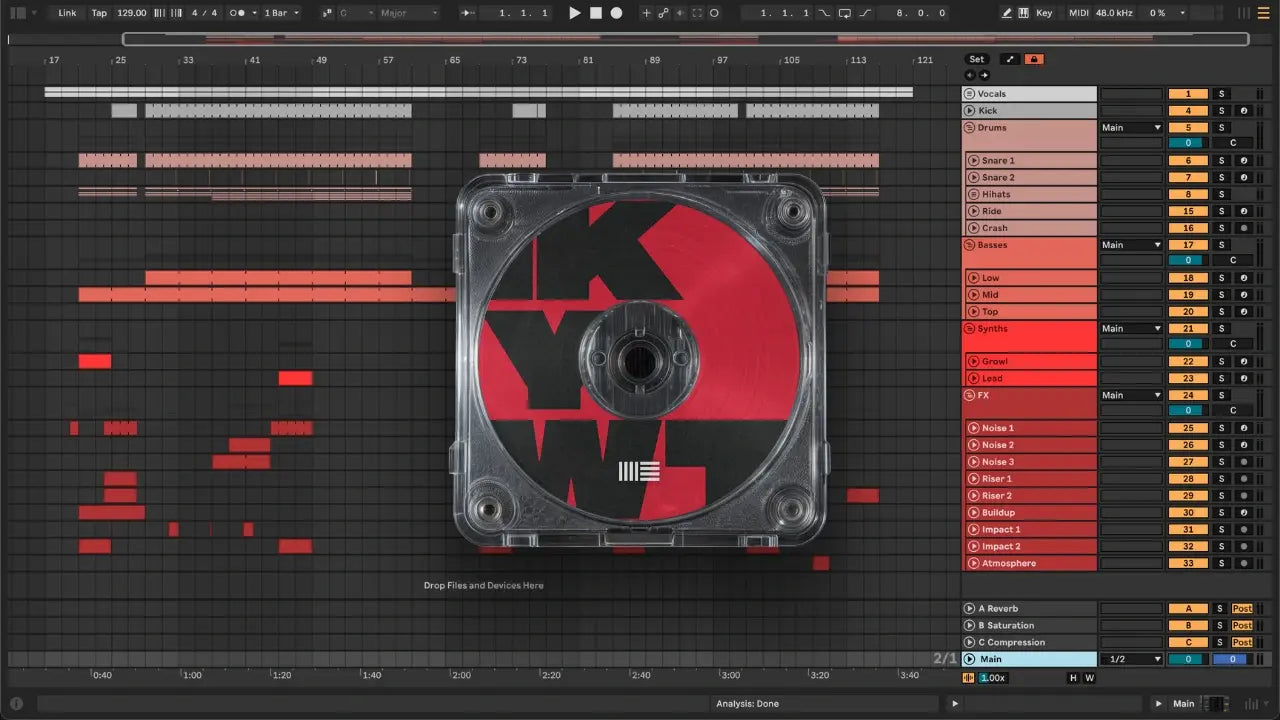Toggle the MIDI map mode button

(1078, 13)
